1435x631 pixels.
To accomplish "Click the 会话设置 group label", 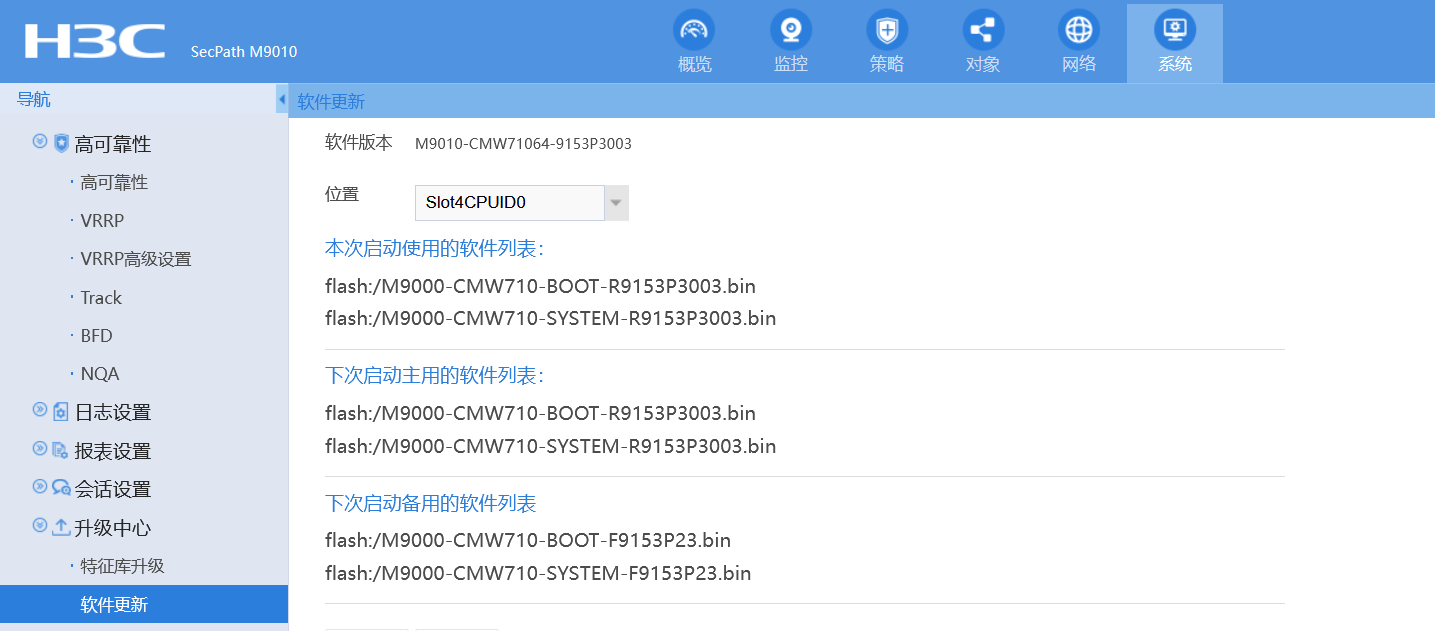I will tap(113, 489).
